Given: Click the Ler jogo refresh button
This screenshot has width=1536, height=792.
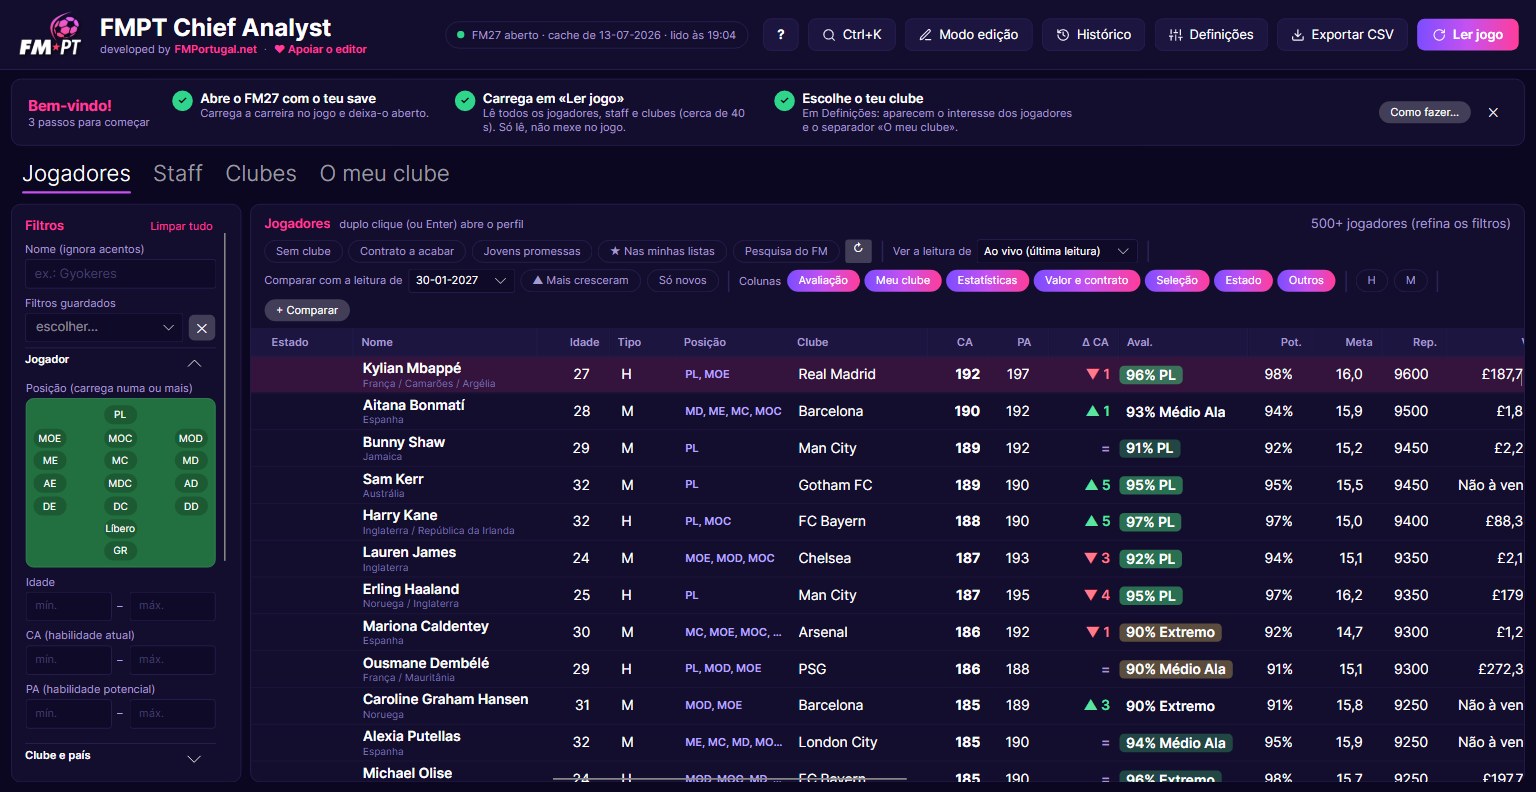Looking at the screenshot, I should 1467,35.
